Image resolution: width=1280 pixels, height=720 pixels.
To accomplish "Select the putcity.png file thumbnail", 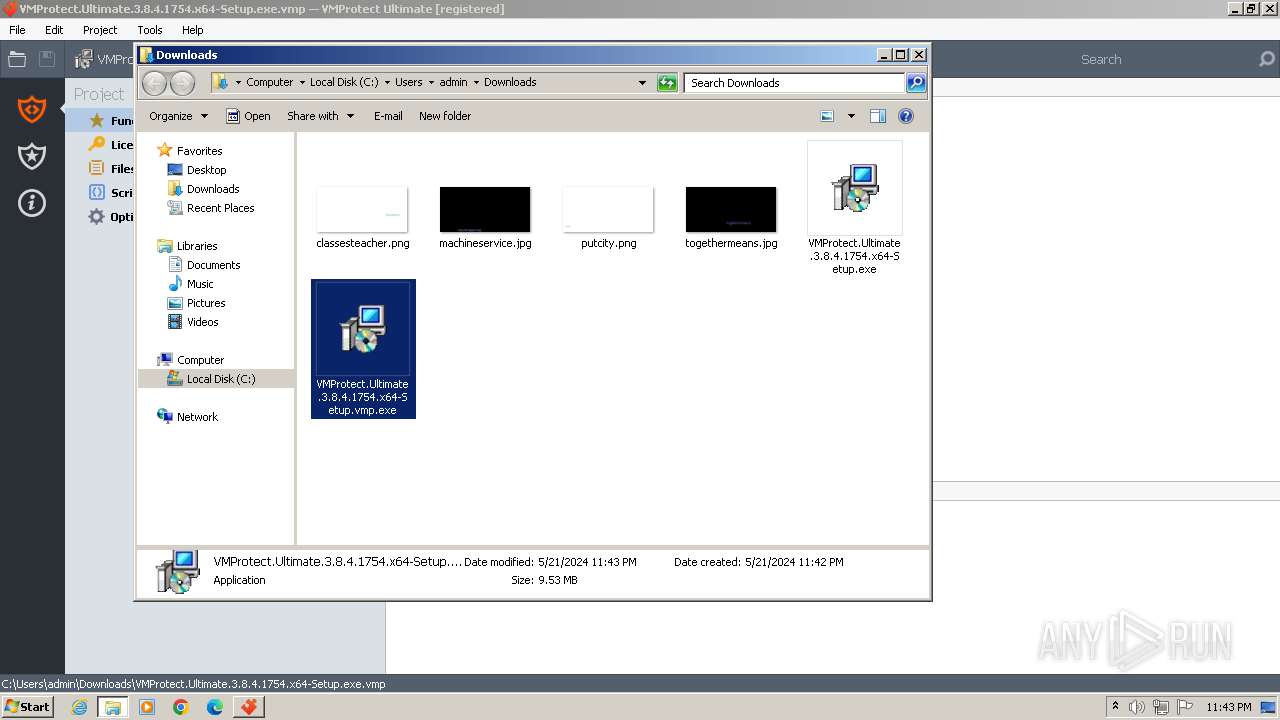I will tap(608, 209).
